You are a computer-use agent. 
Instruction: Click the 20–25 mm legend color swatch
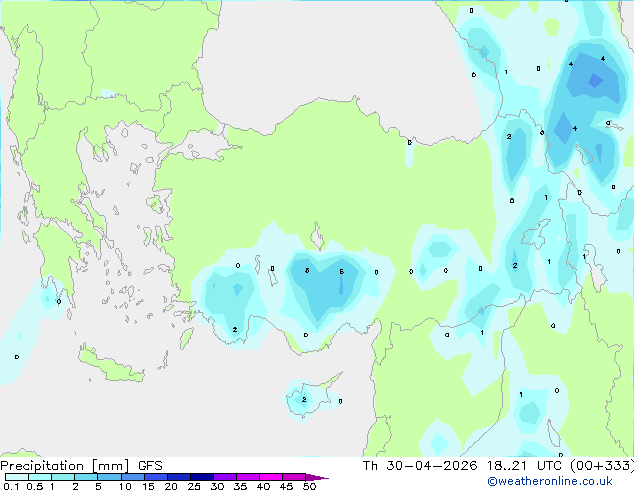pyautogui.click(x=178, y=477)
